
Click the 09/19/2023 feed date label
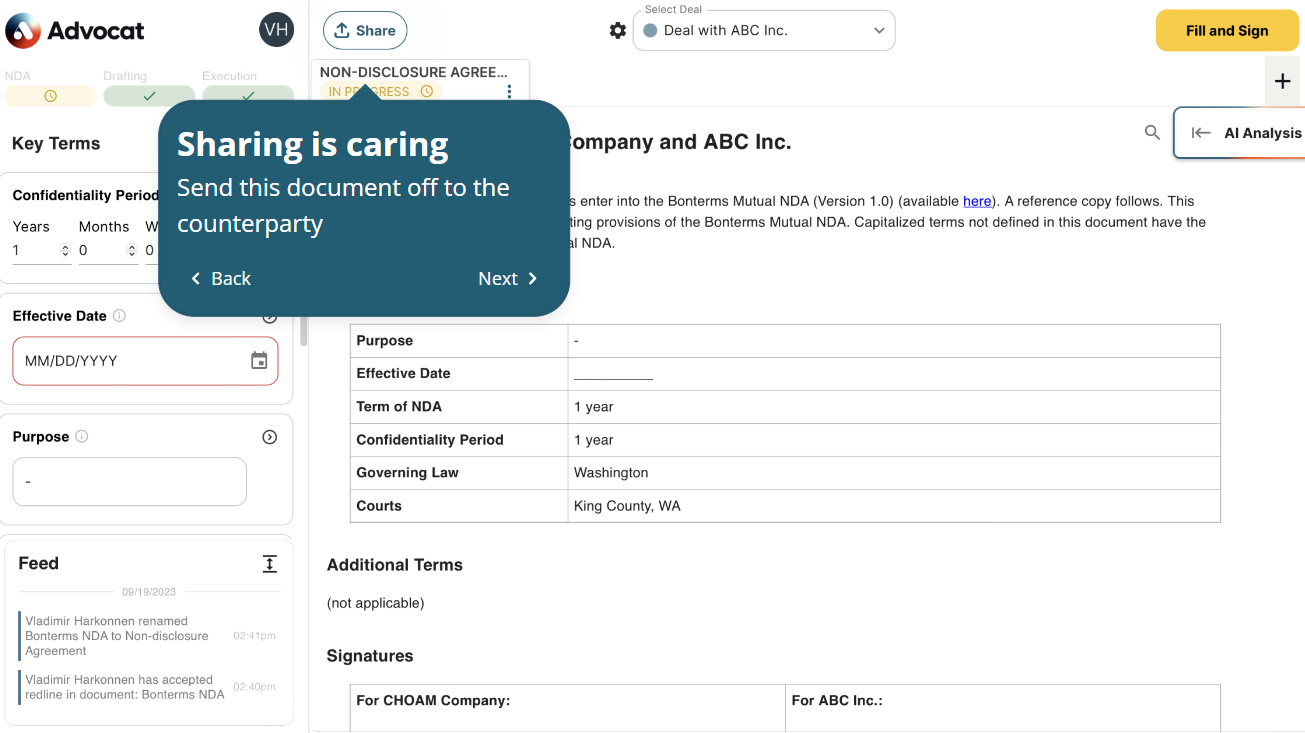click(148, 592)
